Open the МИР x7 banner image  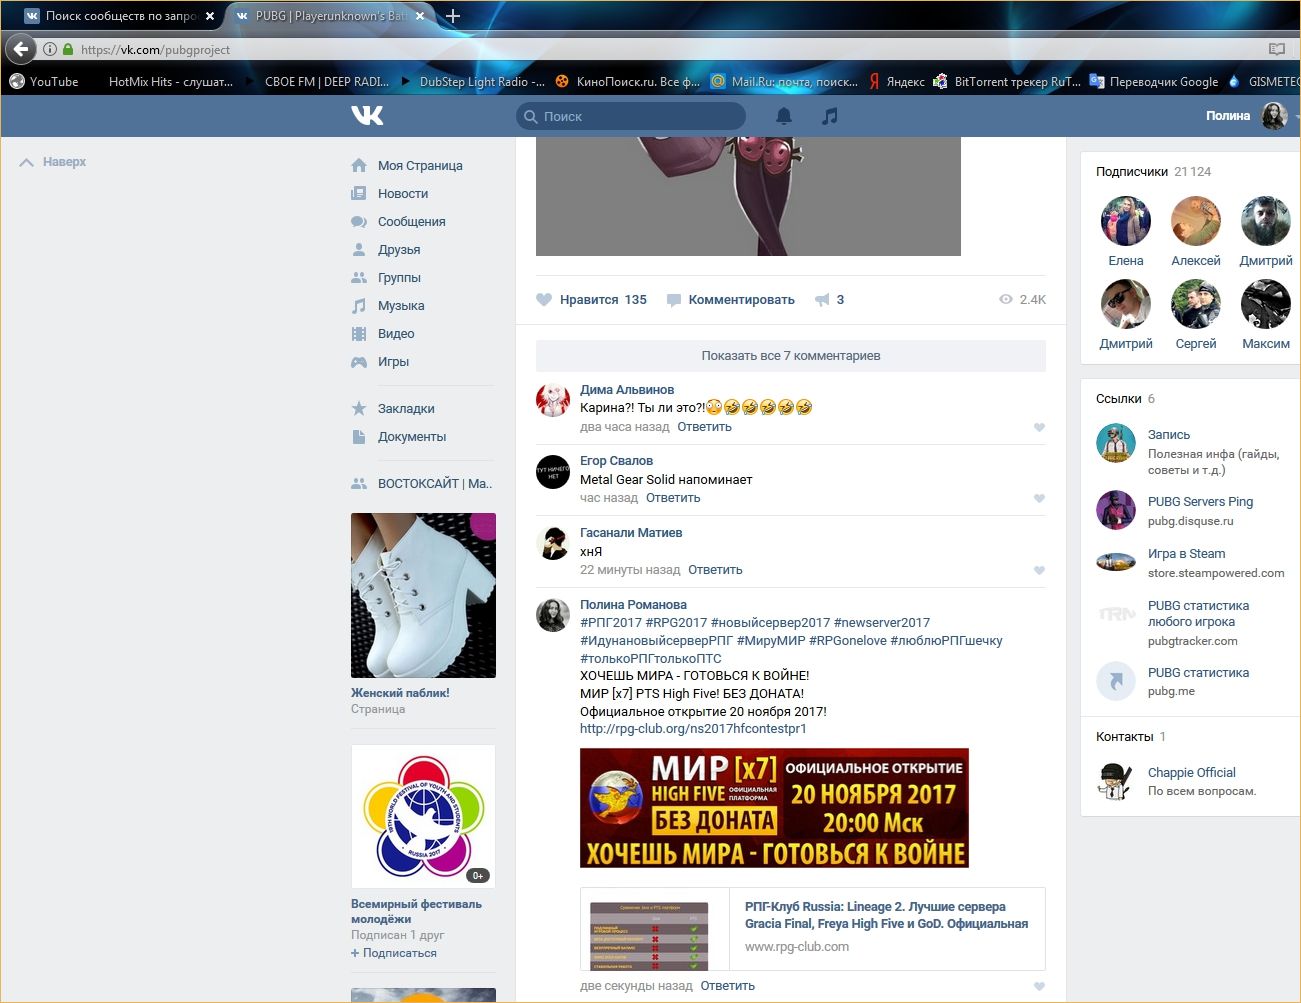[x=774, y=808]
